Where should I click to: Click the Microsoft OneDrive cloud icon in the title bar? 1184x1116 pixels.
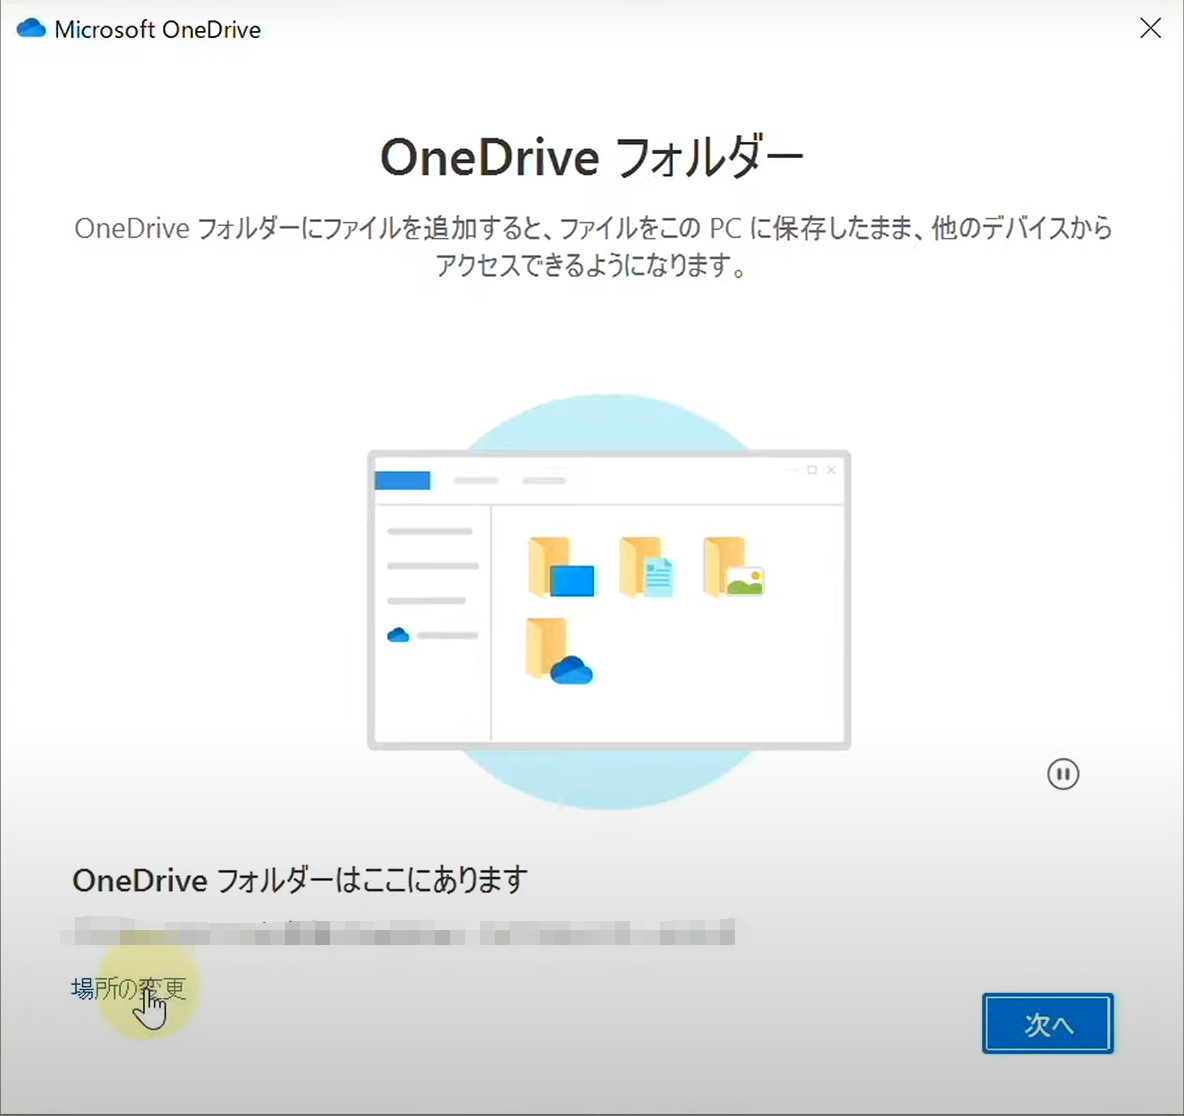point(31,28)
